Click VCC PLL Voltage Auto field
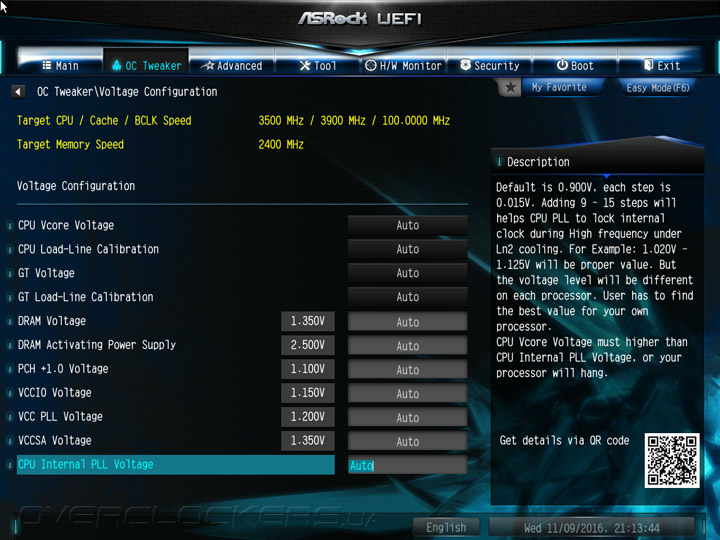720x540 pixels. click(x=407, y=417)
